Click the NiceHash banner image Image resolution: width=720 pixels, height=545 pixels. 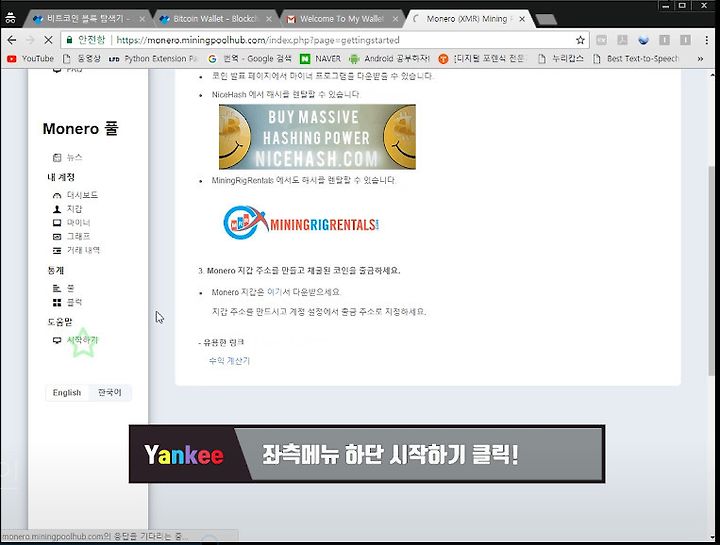[317, 137]
